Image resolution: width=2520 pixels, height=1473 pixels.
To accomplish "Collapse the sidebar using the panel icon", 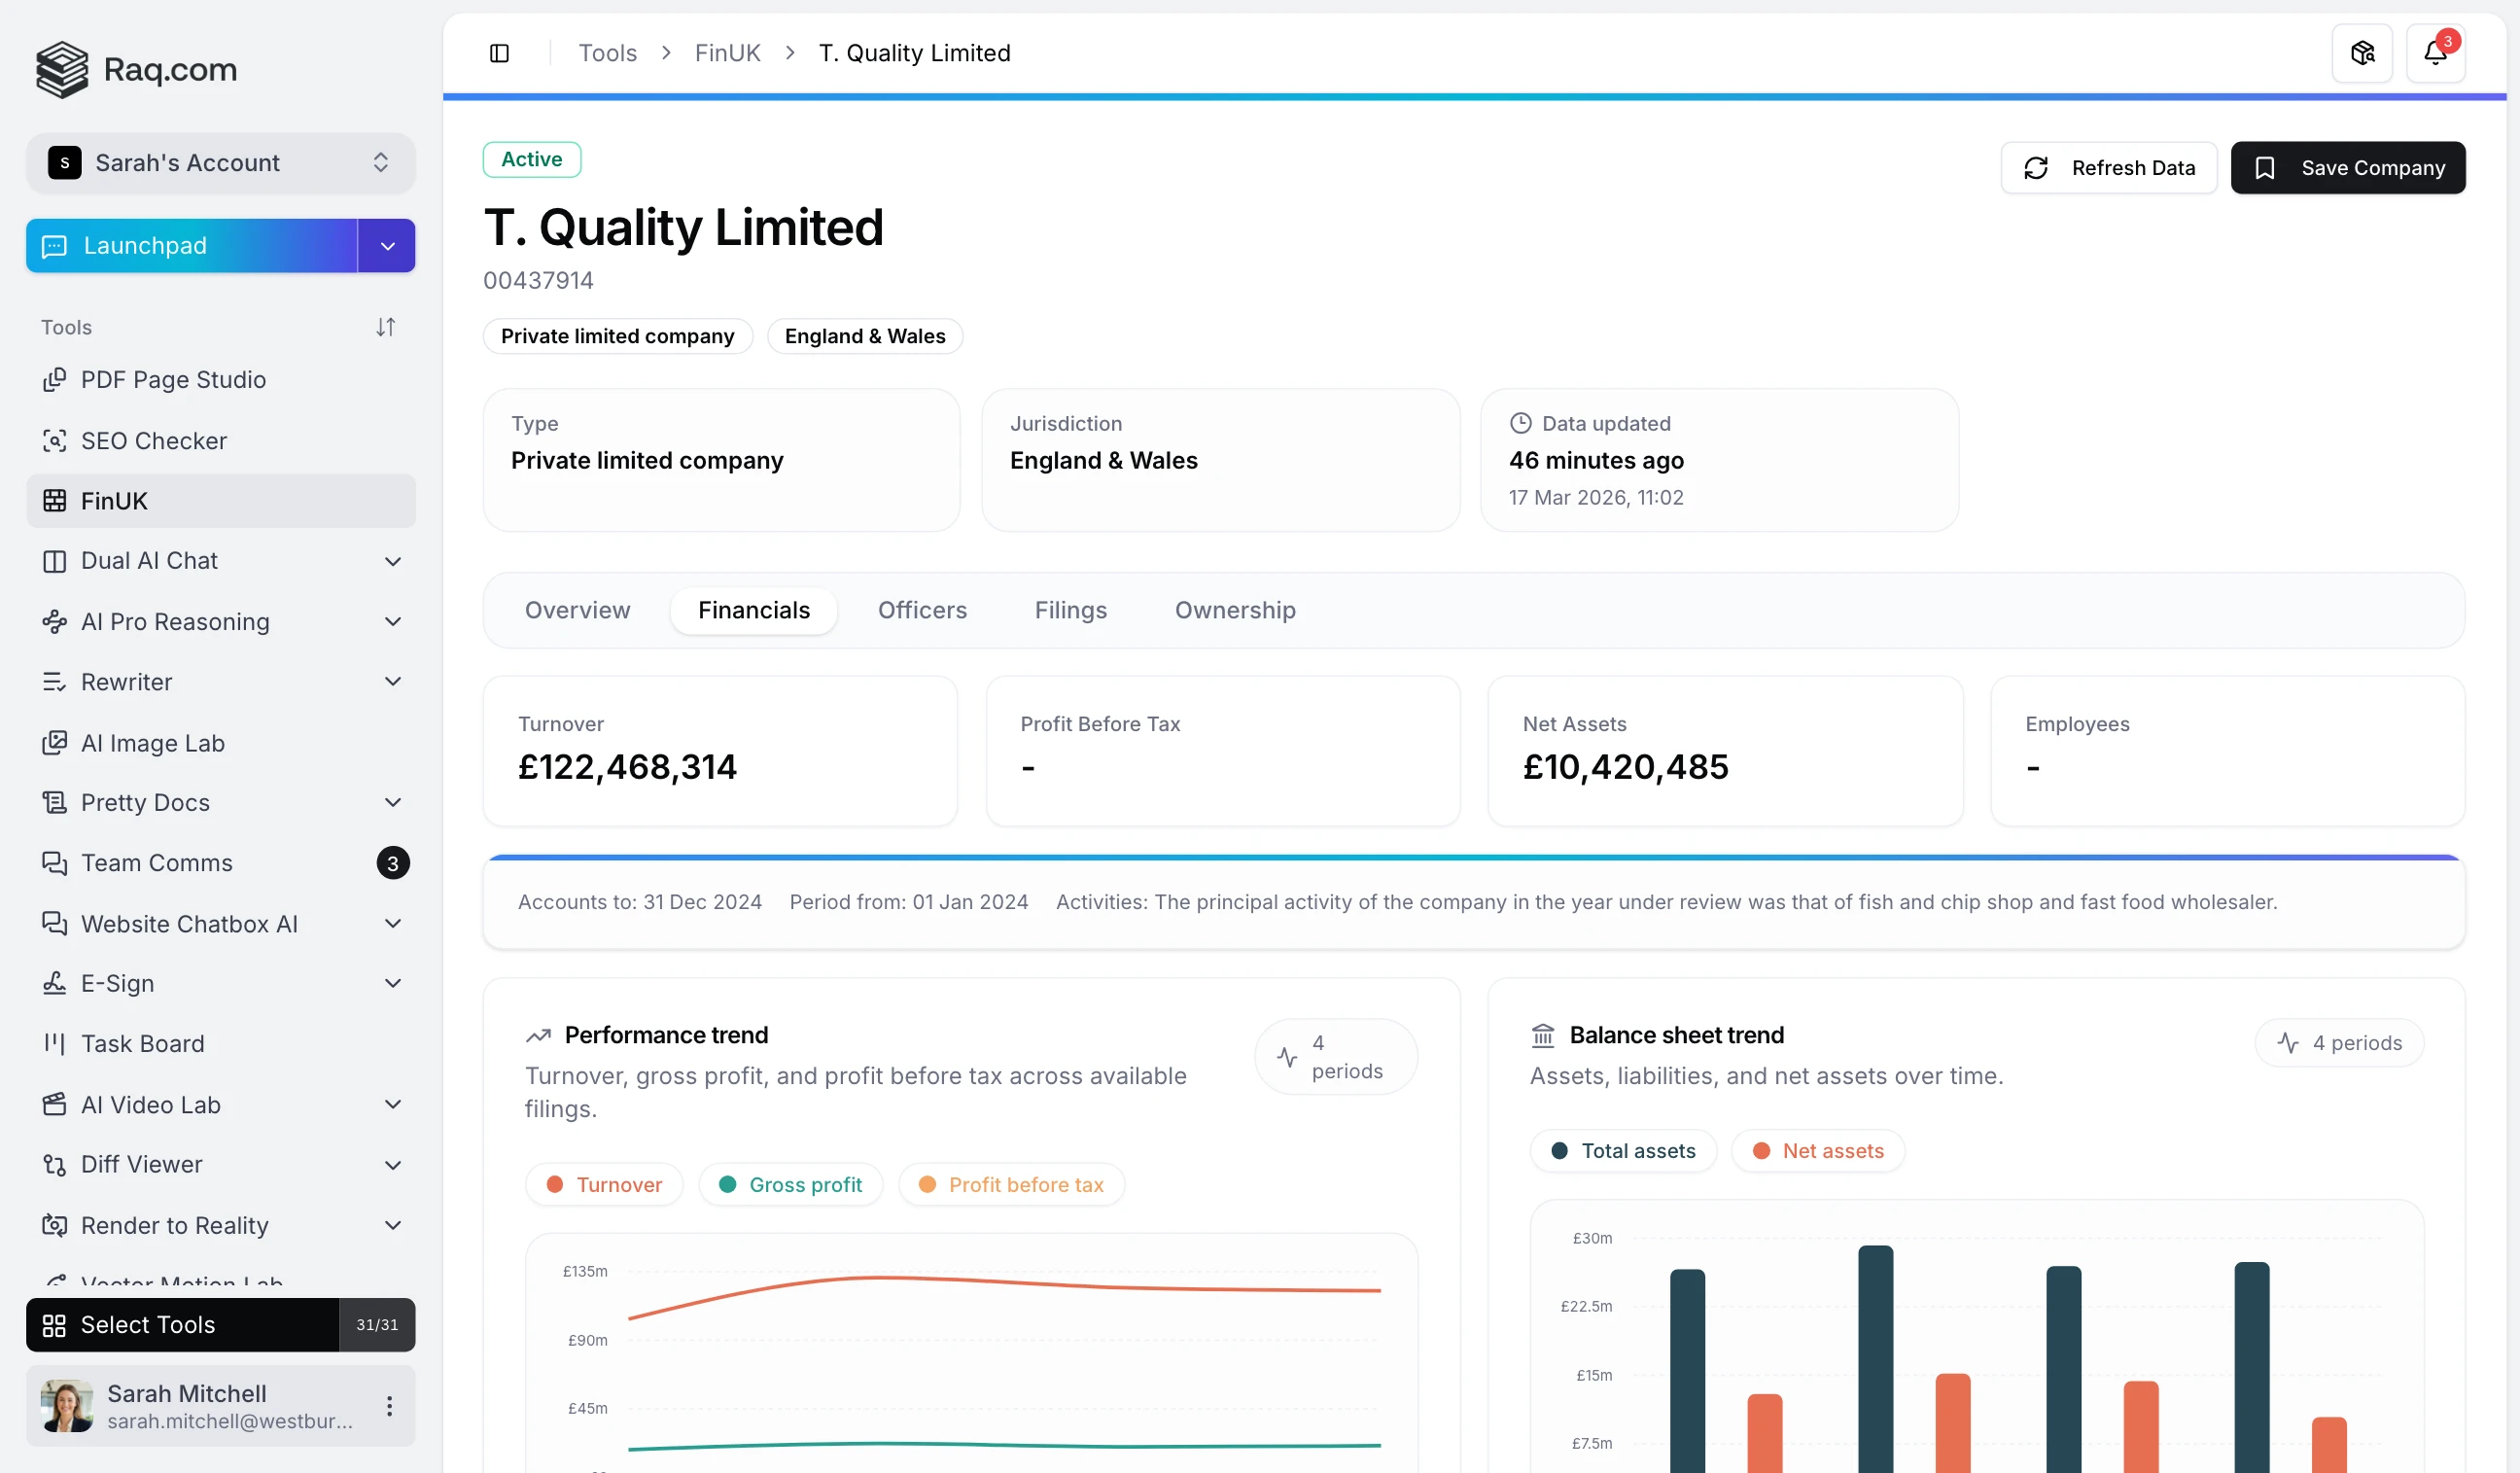I will 499,52.
